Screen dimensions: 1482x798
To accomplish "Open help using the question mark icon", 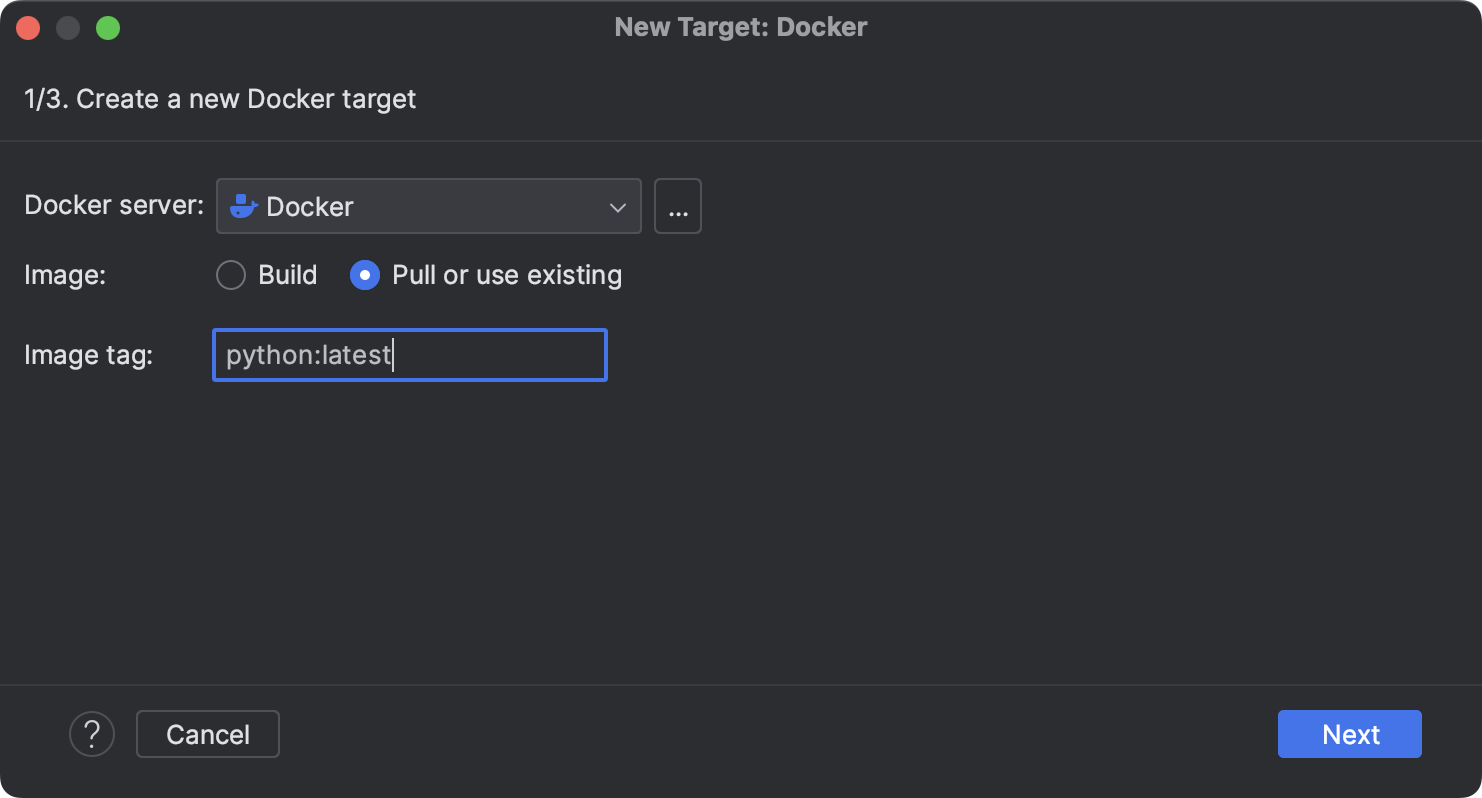I will pos(92,733).
